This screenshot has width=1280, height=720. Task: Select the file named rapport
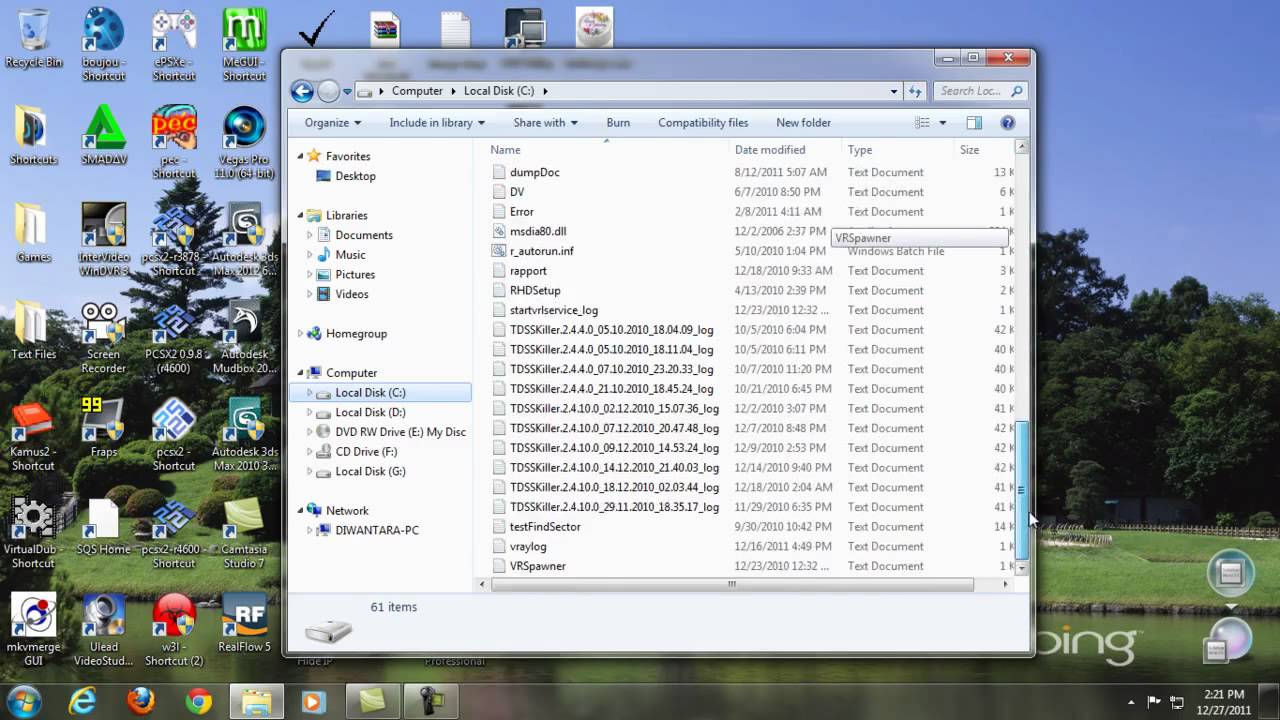point(528,271)
